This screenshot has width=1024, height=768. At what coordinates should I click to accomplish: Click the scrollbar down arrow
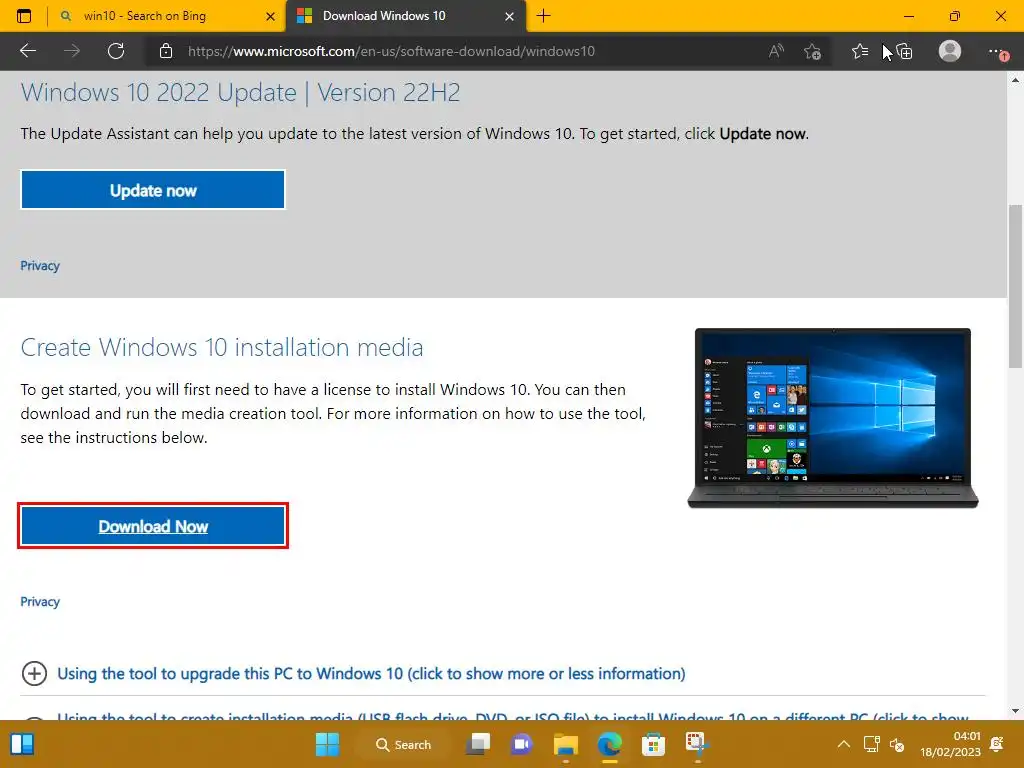[x=1015, y=711]
